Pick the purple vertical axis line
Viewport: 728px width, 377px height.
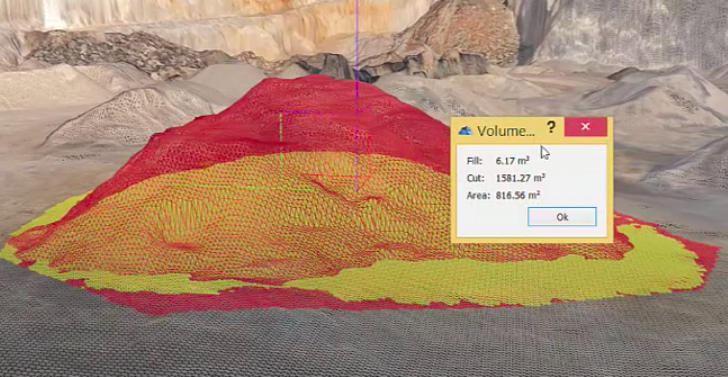coord(357,93)
